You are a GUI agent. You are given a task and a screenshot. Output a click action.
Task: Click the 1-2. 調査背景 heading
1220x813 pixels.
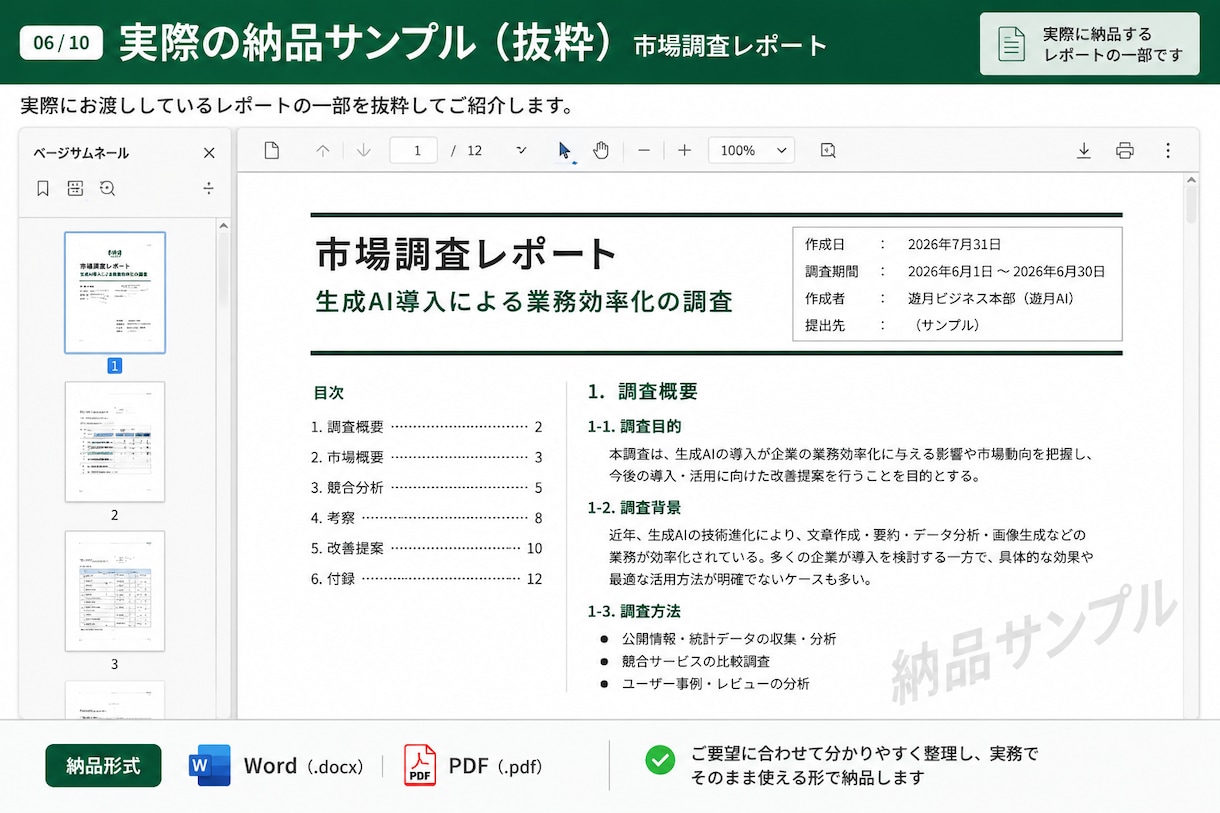pos(634,508)
